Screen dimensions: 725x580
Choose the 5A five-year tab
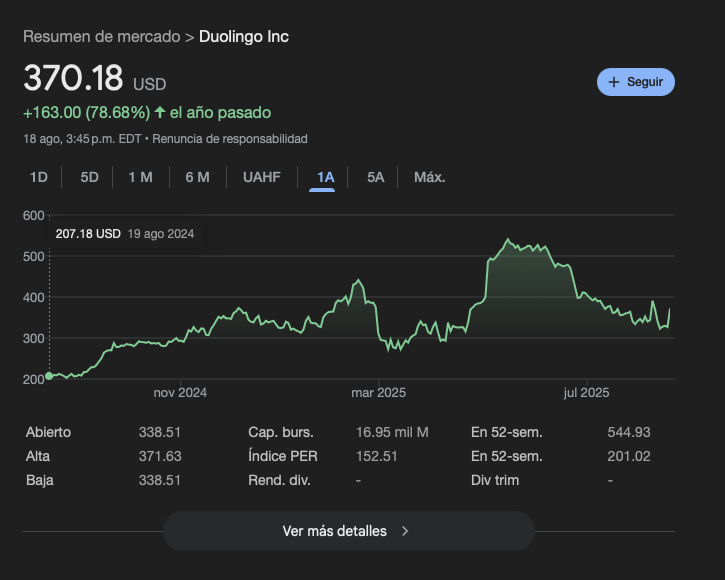click(x=375, y=177)
